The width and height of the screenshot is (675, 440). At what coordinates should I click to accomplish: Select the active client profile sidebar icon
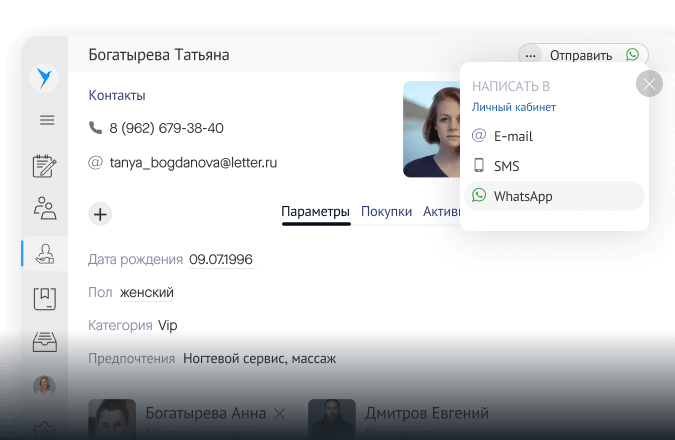[45, 253]
